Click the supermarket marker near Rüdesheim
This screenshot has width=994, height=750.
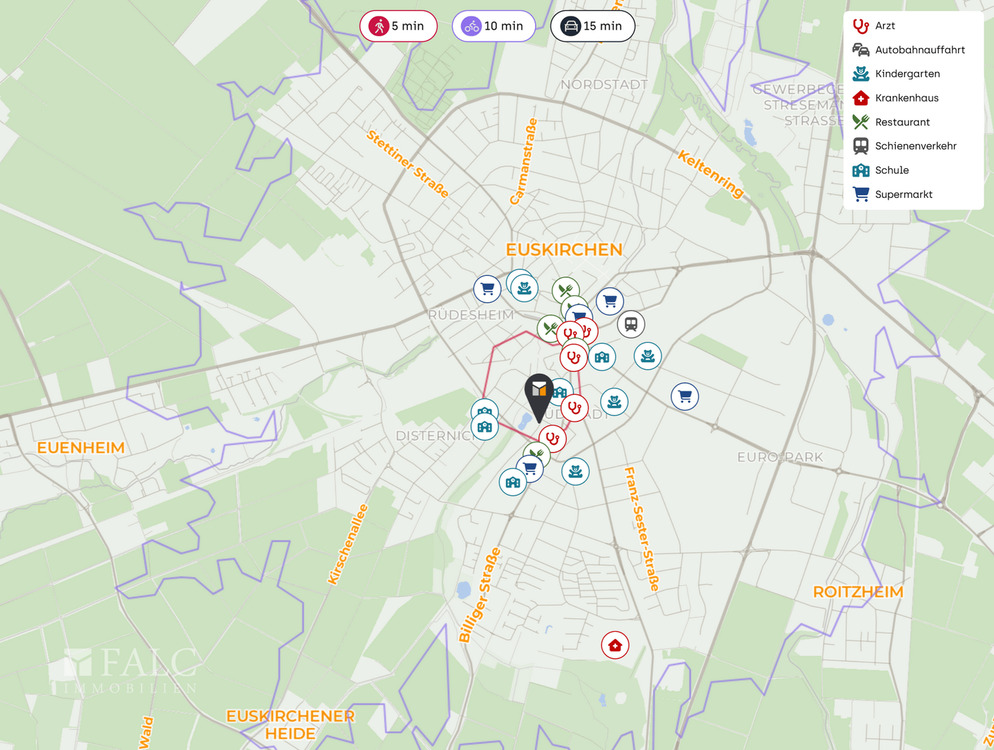point(487,290)
